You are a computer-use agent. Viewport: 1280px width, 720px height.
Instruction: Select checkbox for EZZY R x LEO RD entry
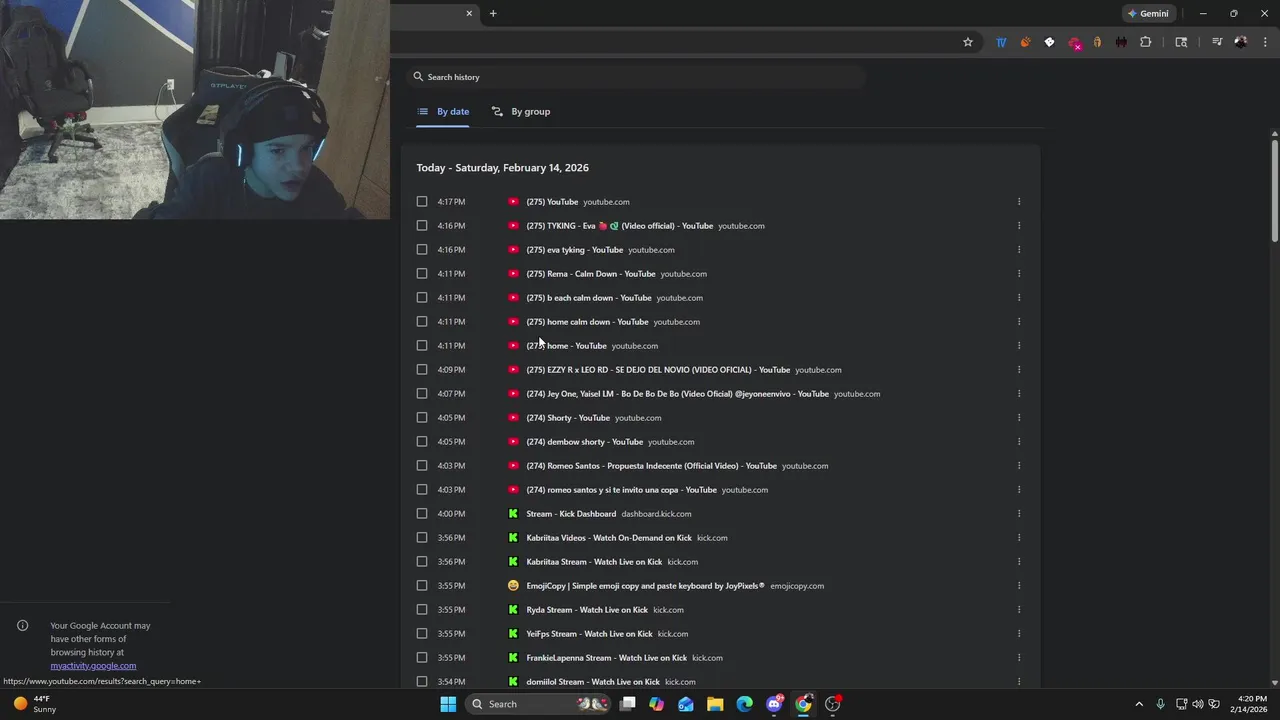click(422, 369)
